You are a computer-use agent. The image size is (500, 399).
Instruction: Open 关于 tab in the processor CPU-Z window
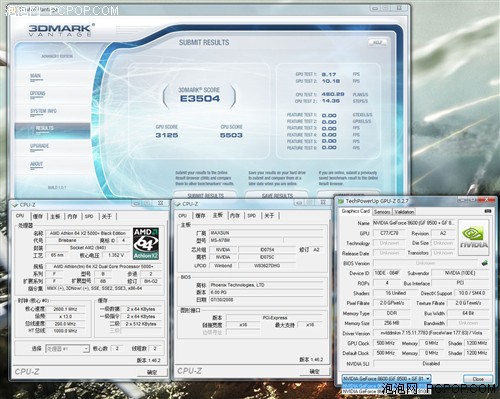coord(107,216)
